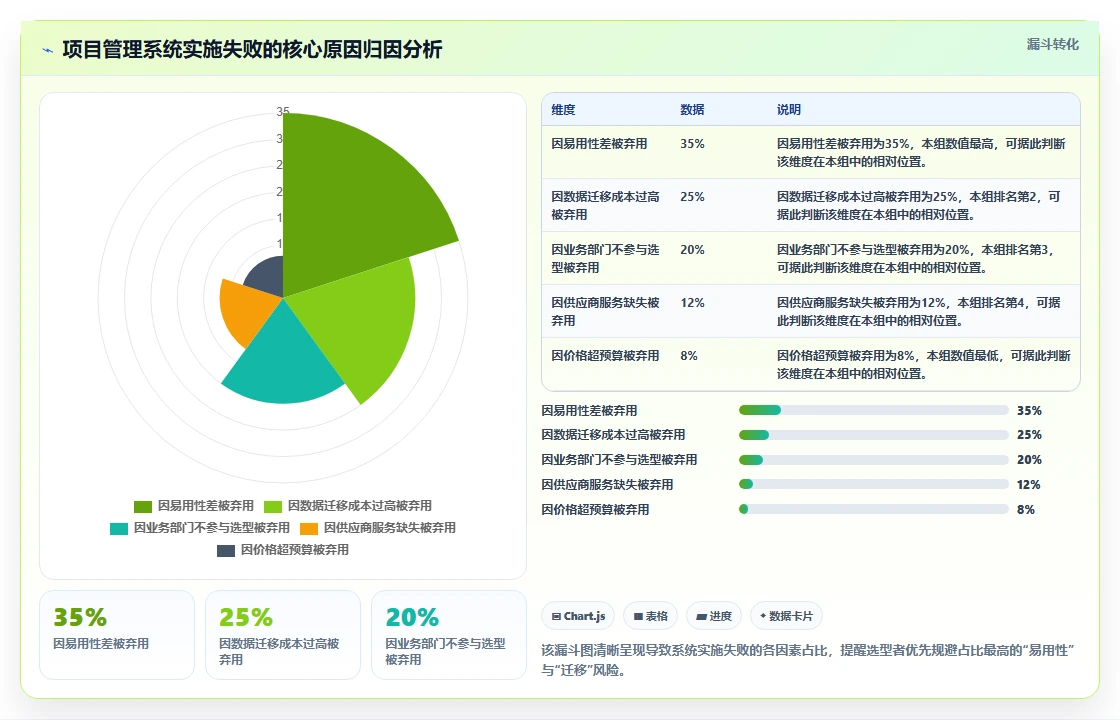Click the 20% value in table
The width and height of the screenshot is (1120, 720).
692,249
